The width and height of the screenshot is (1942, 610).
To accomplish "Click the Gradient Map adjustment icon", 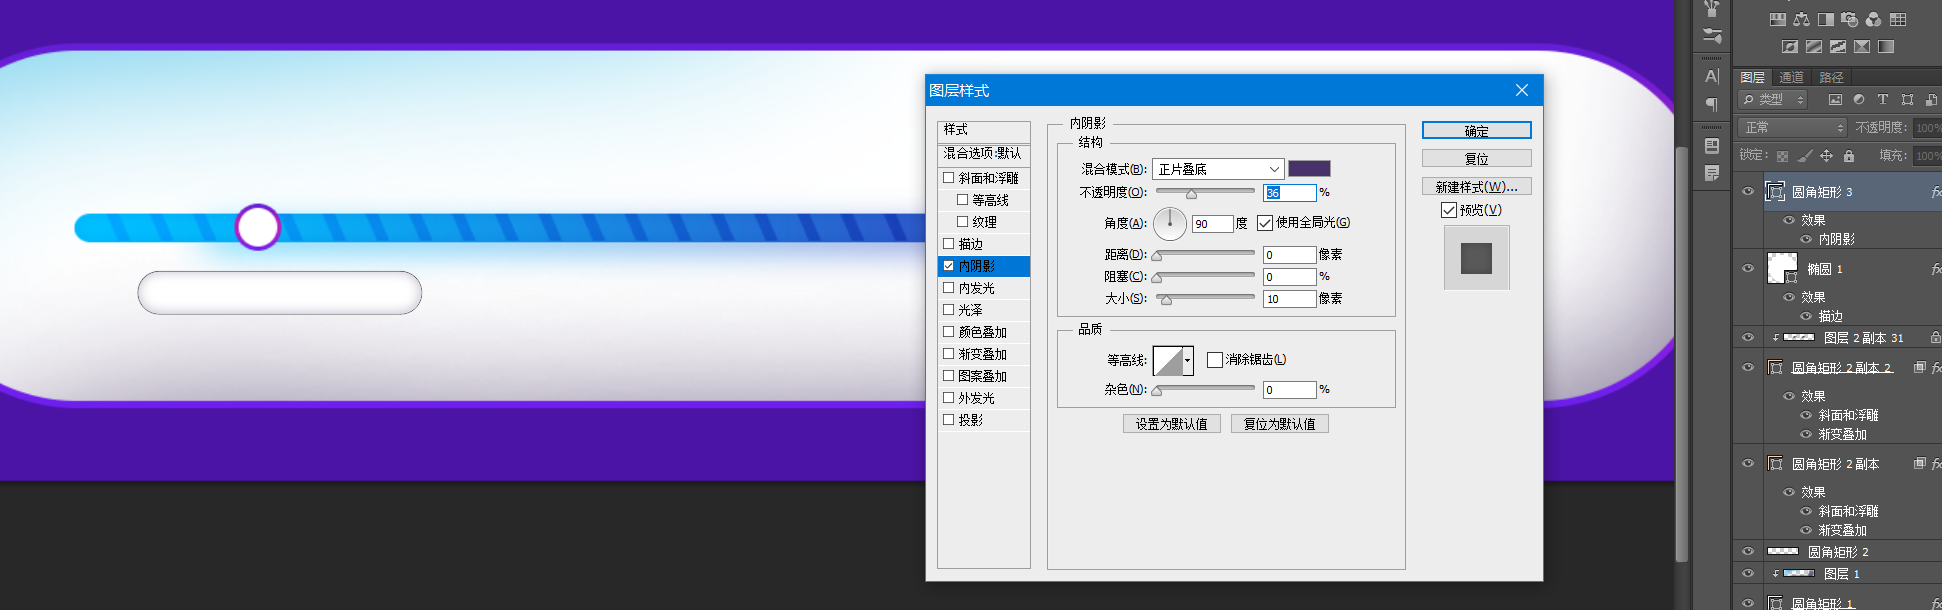I will tap(1886, 46).
